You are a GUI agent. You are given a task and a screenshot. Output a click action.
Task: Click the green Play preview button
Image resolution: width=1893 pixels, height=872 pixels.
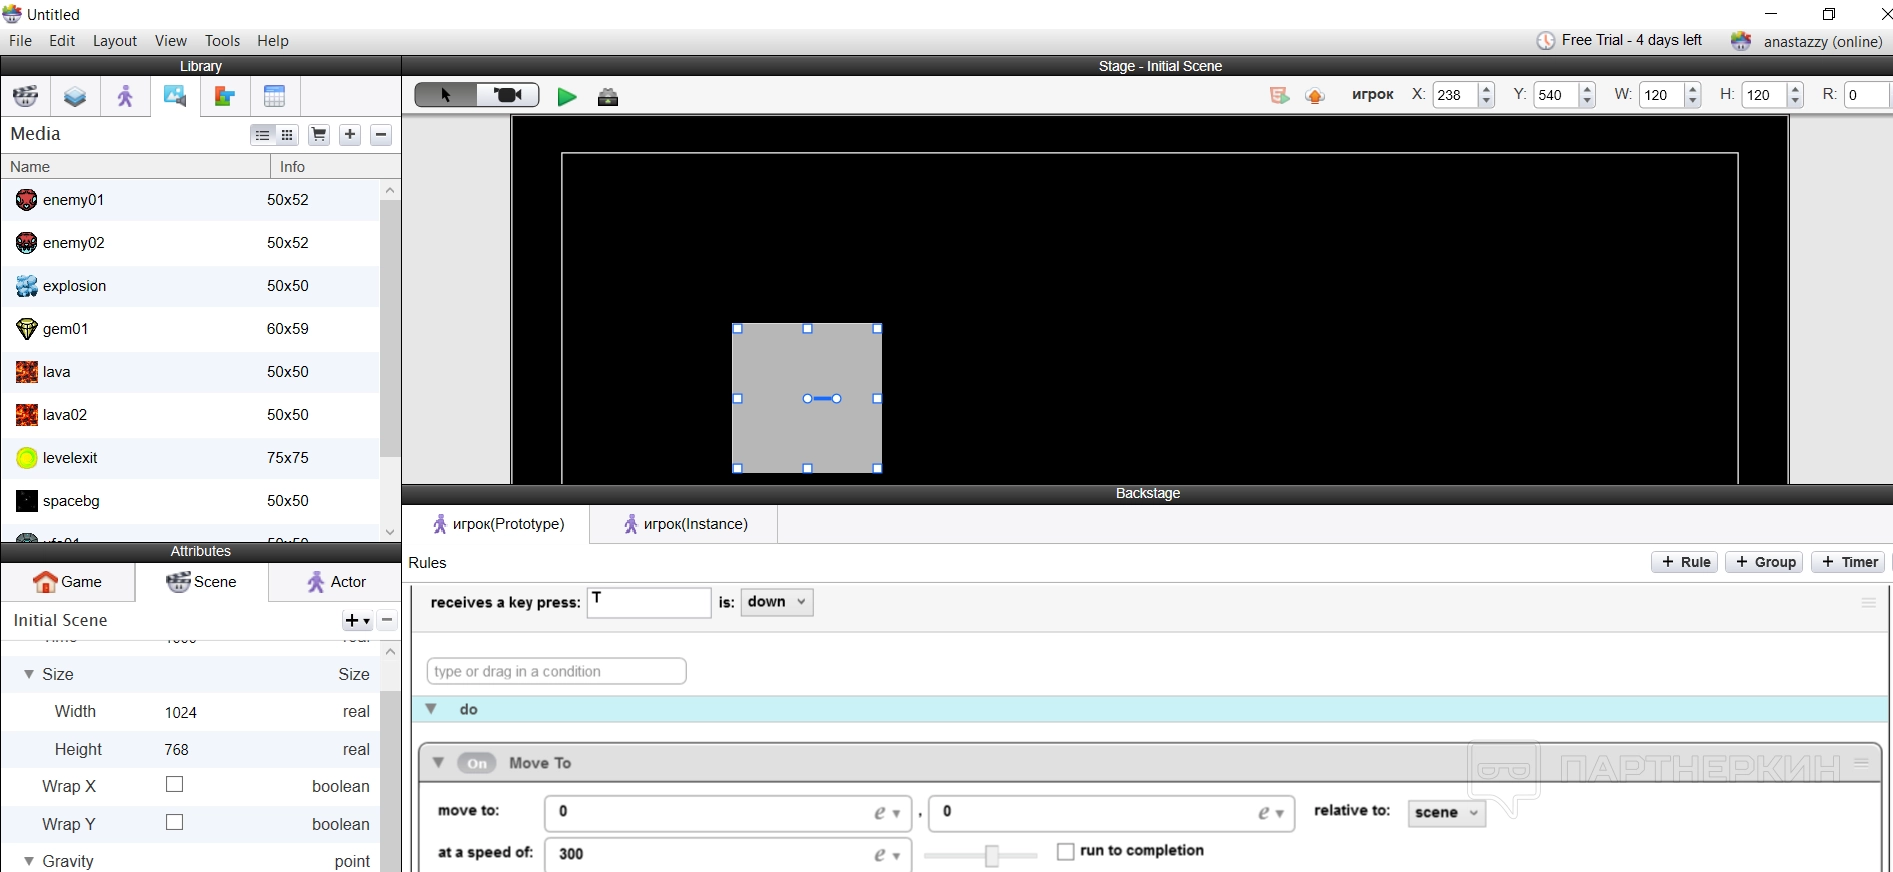(x=566, y=97)
